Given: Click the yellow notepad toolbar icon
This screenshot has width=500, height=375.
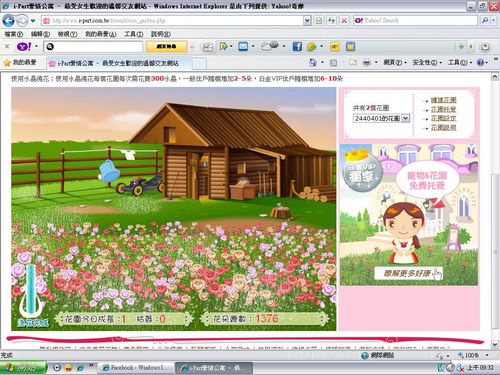Looking at the screenshot, I should click(351, 46).
